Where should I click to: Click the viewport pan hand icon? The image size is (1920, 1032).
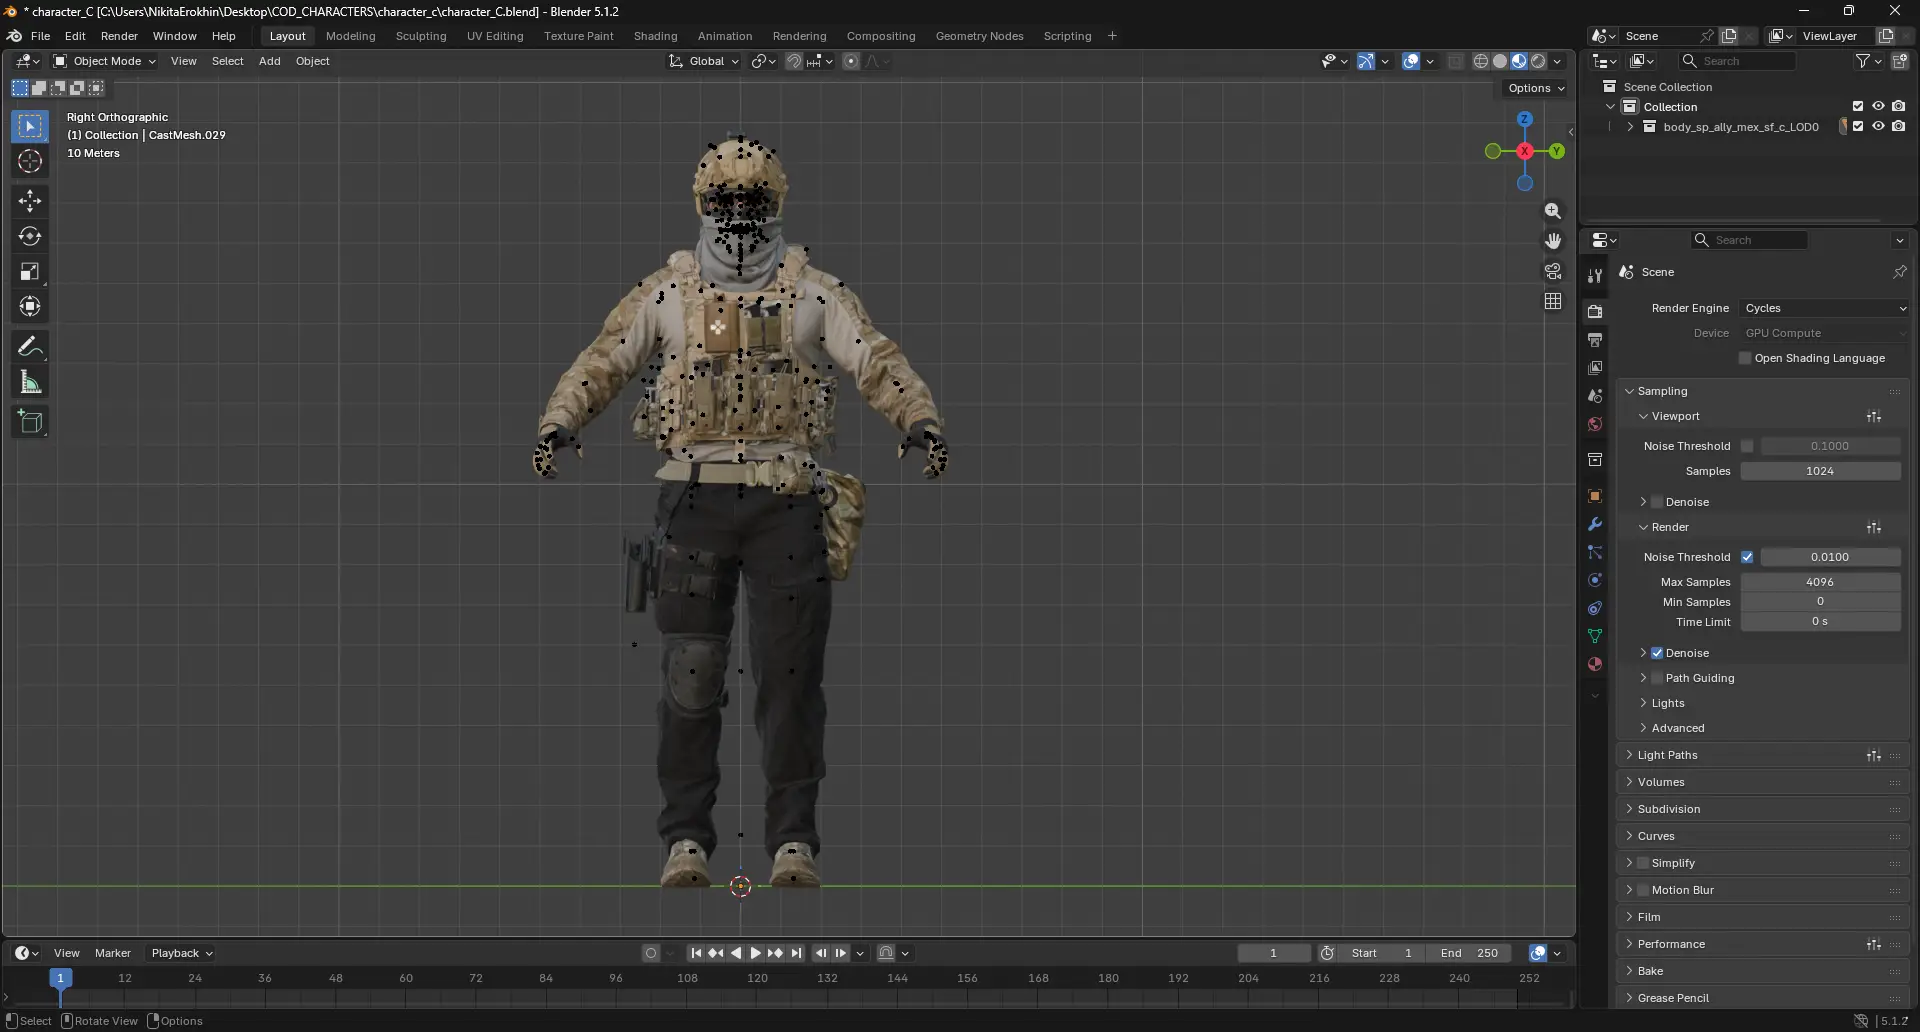click(x=1553, y=241)
